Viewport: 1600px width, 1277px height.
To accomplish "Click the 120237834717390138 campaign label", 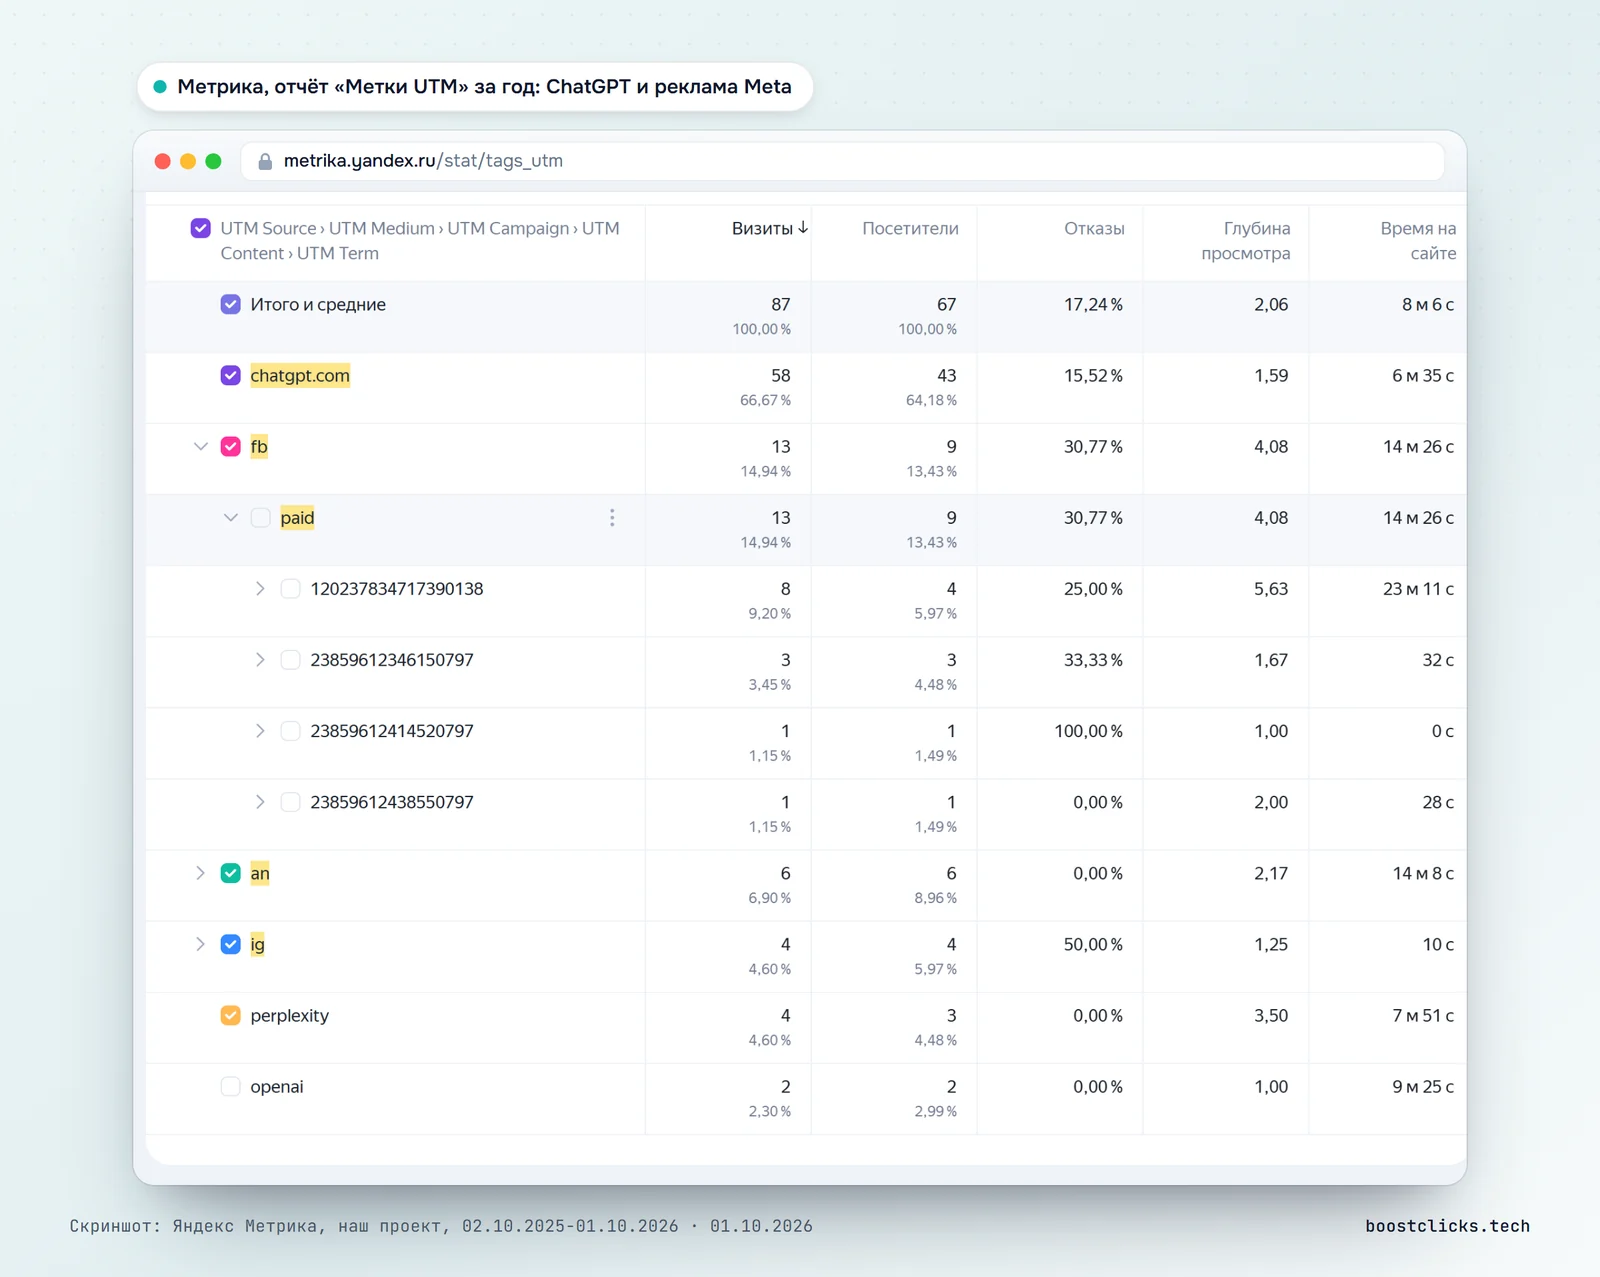I will pyautogui.click(x=397, y=589).
